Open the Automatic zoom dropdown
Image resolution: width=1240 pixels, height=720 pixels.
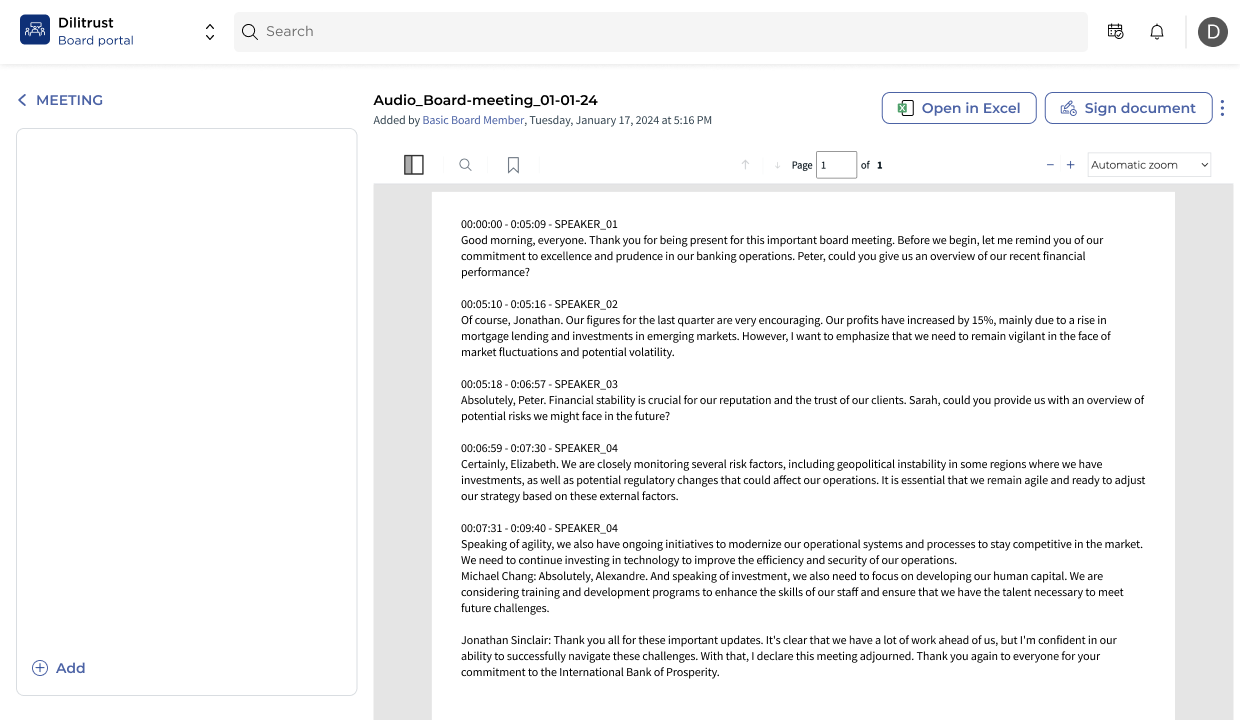(1149, 165)
